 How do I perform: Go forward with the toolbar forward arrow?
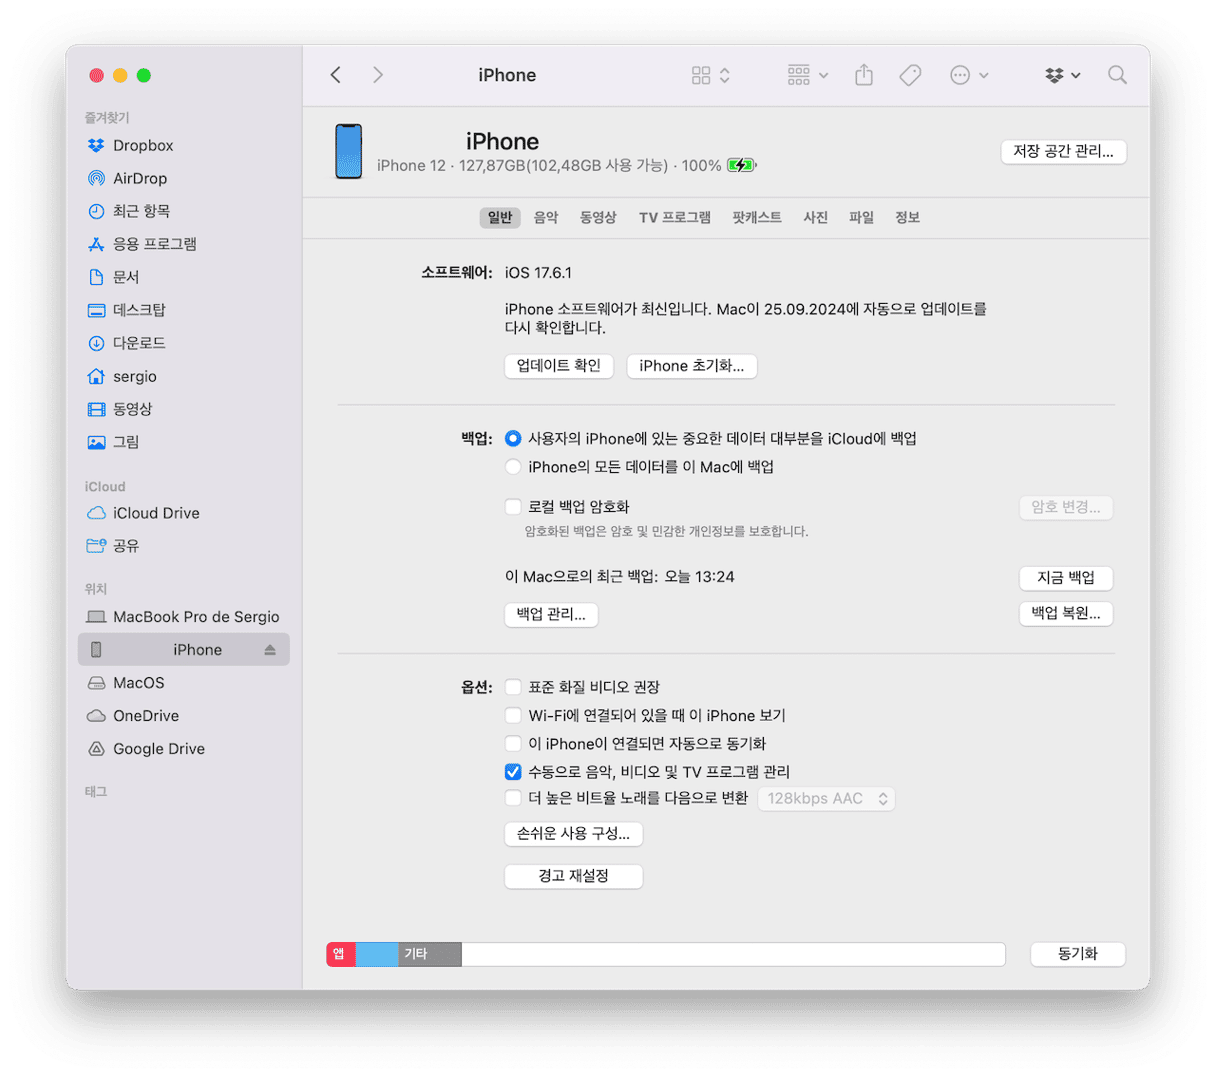(378, 75)
